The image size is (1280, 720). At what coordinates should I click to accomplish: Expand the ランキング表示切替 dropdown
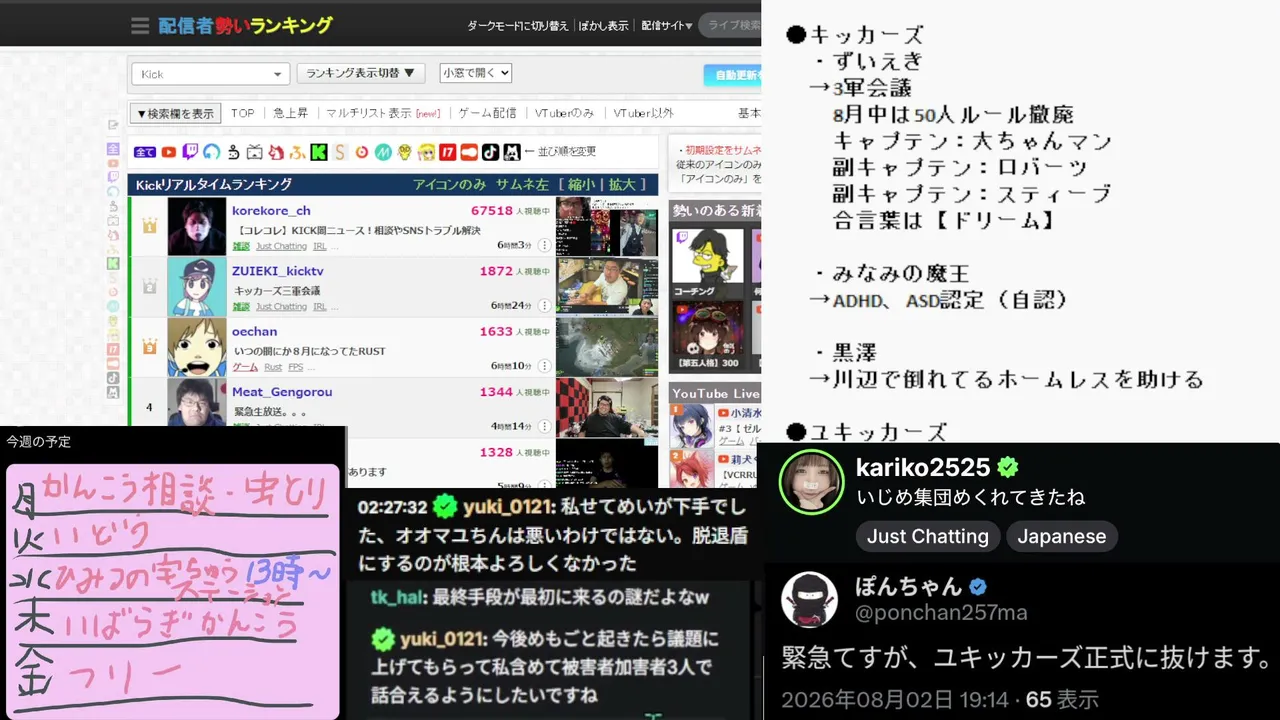(x=361, y=73)
